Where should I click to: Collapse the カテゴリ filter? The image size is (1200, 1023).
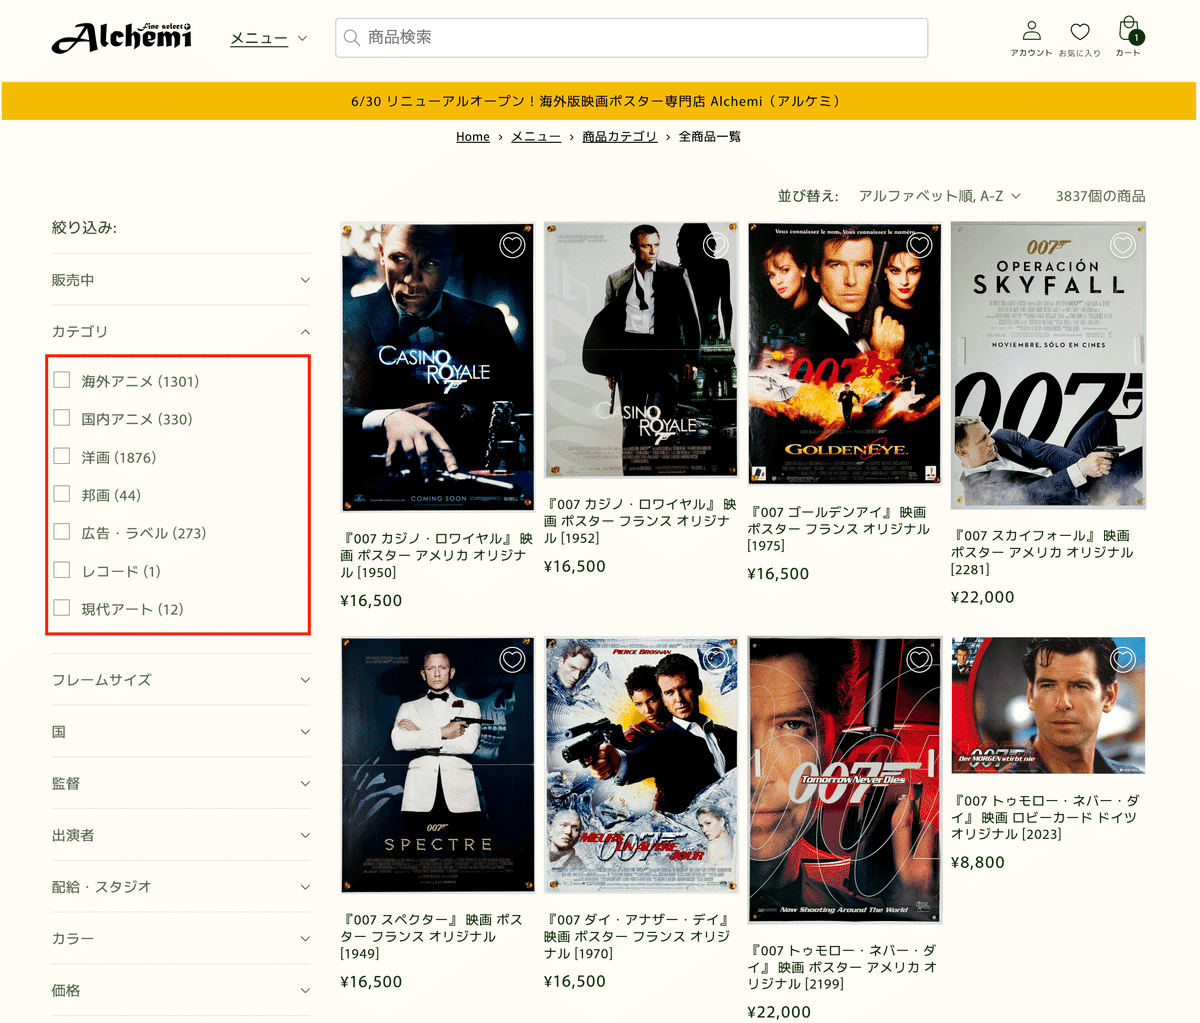pos(181,331)
